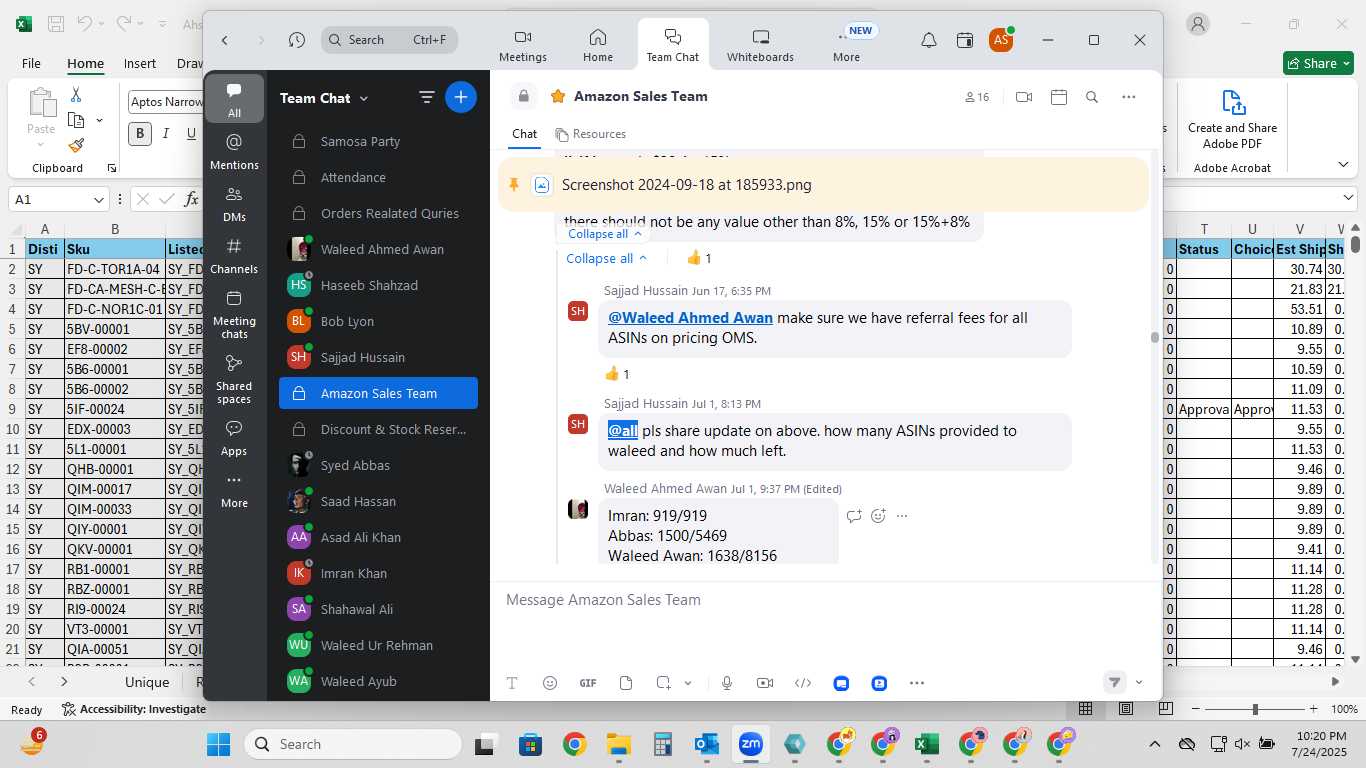The height and width of the screenshot is (768, 1366).
Task: Add a reaction to Waleed Ahmed Awan's message
Action: click(x=878, y=516)
